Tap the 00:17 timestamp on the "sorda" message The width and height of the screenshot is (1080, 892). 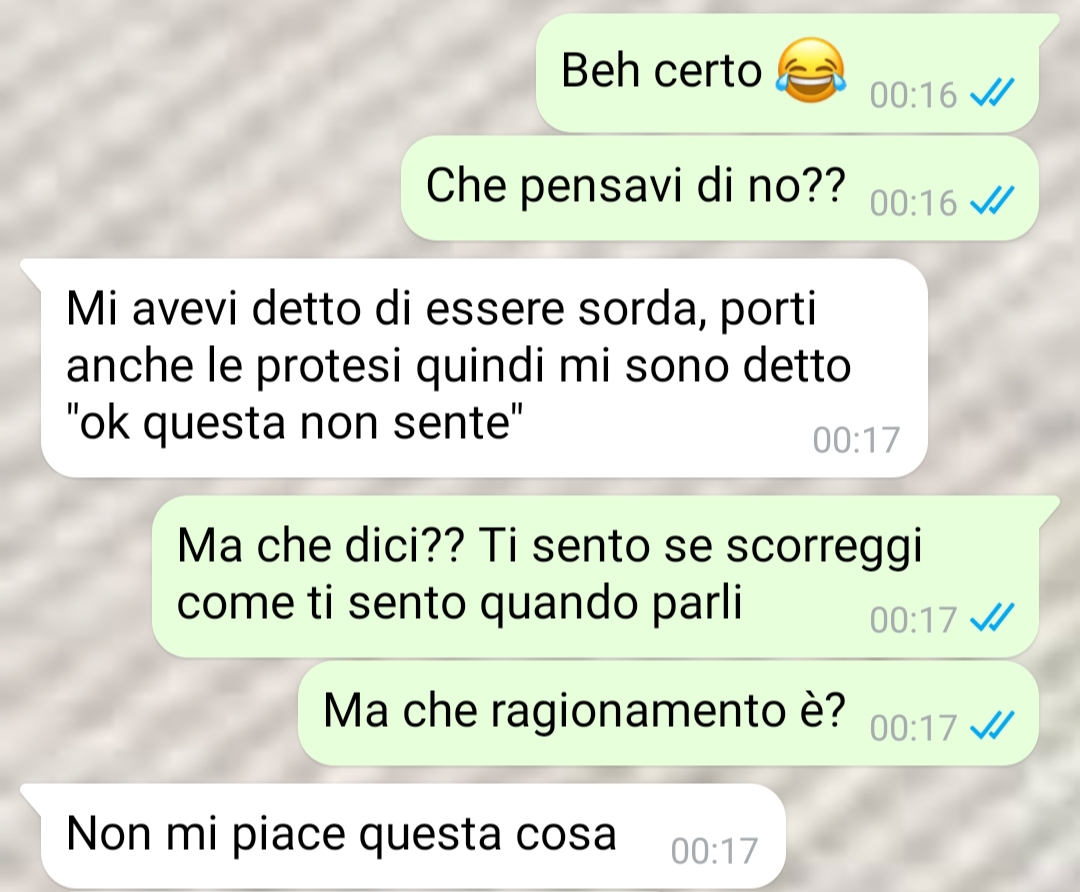click(856, 439)
